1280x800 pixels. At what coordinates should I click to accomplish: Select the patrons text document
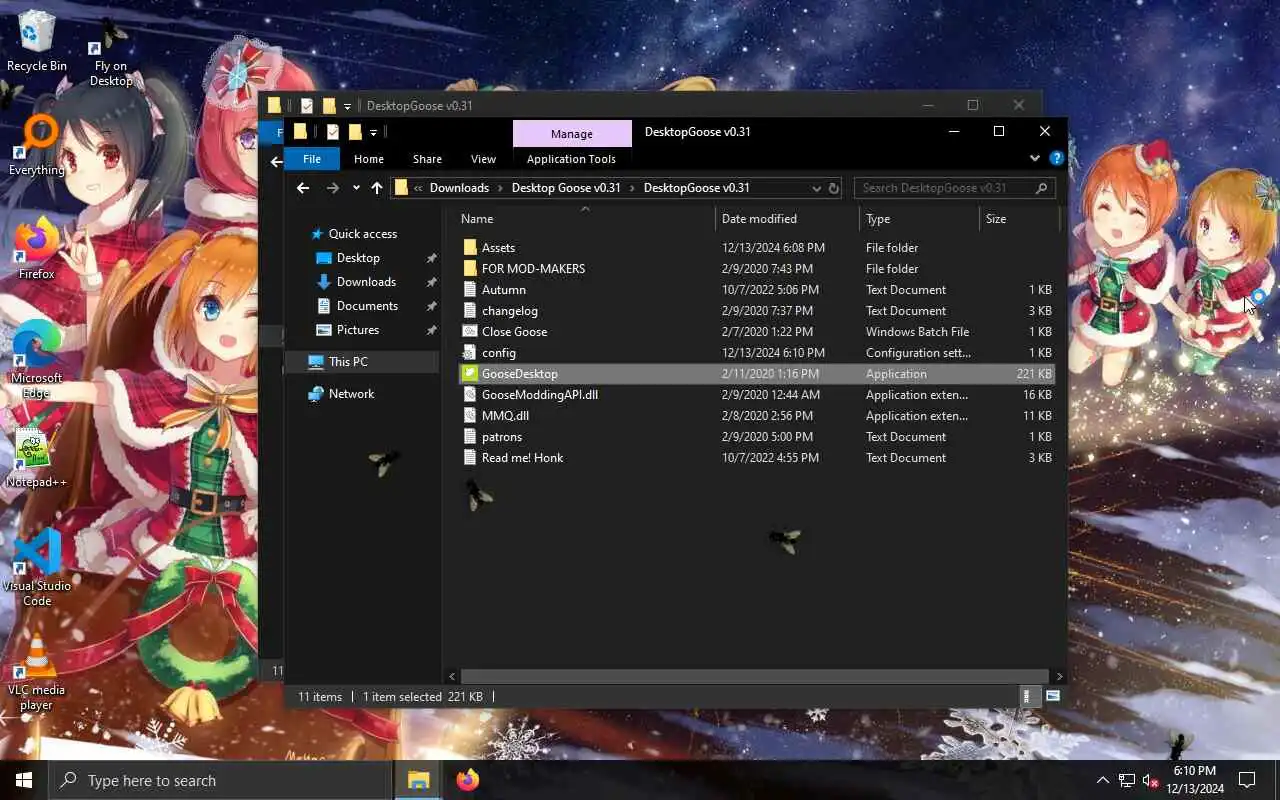(501, 436)
